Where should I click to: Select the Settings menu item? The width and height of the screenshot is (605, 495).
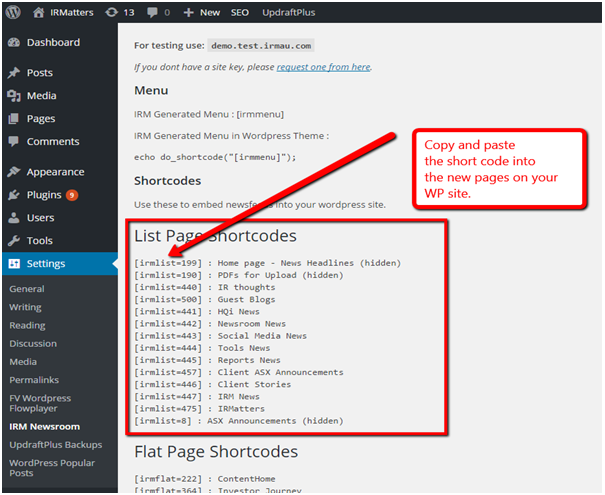click(46, 264)
